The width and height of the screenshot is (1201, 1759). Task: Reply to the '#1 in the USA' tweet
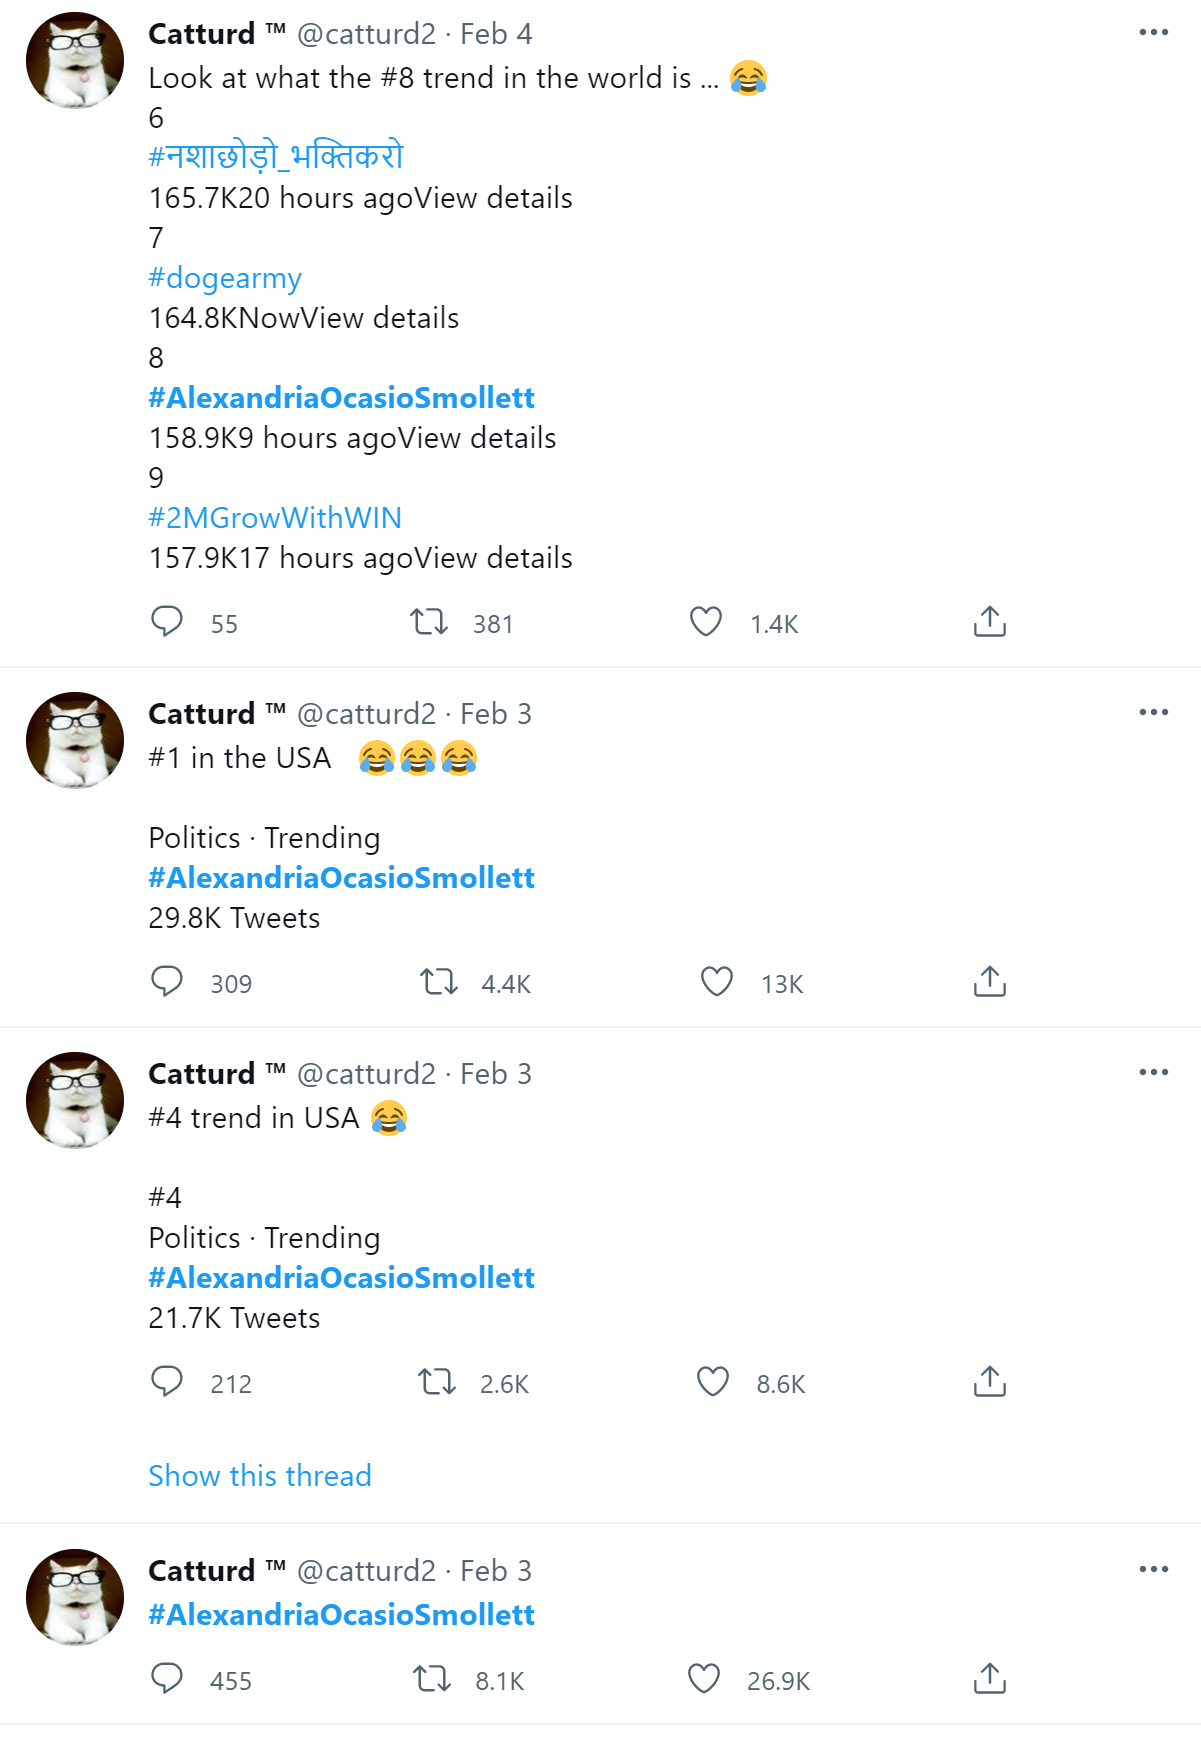pos(167,982)
